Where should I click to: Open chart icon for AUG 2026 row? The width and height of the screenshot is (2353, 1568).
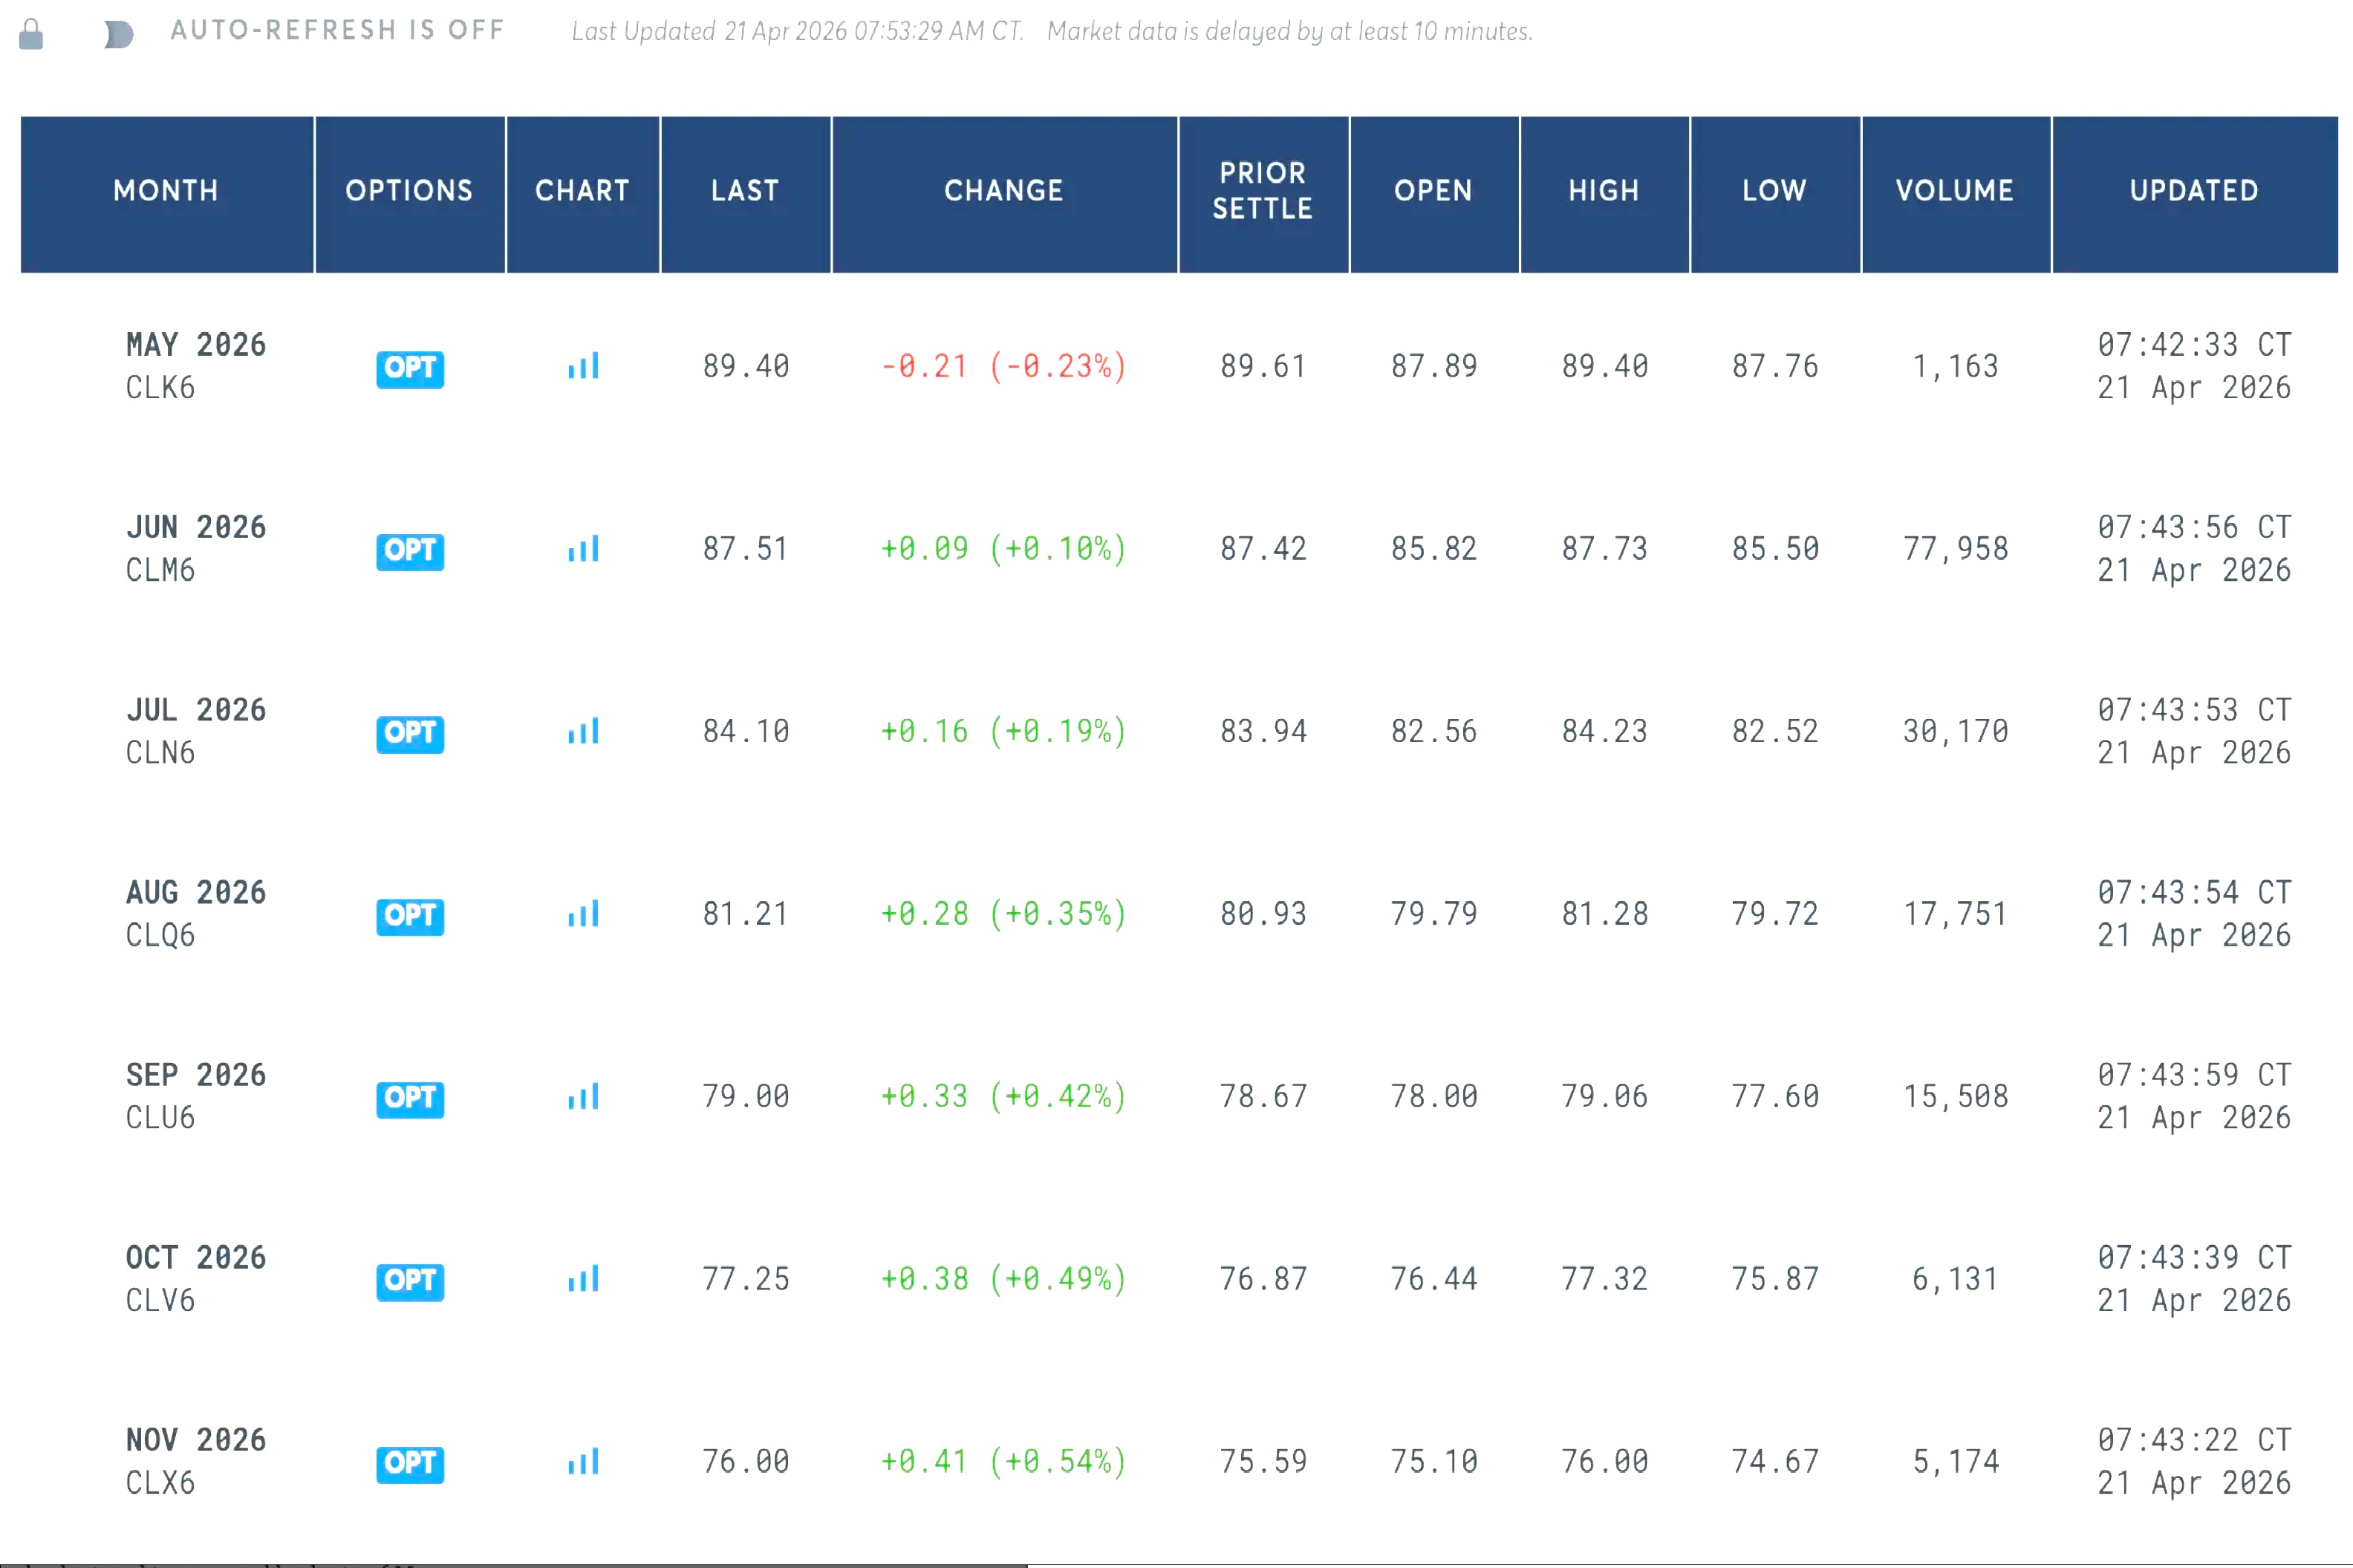tap(583, 914)
